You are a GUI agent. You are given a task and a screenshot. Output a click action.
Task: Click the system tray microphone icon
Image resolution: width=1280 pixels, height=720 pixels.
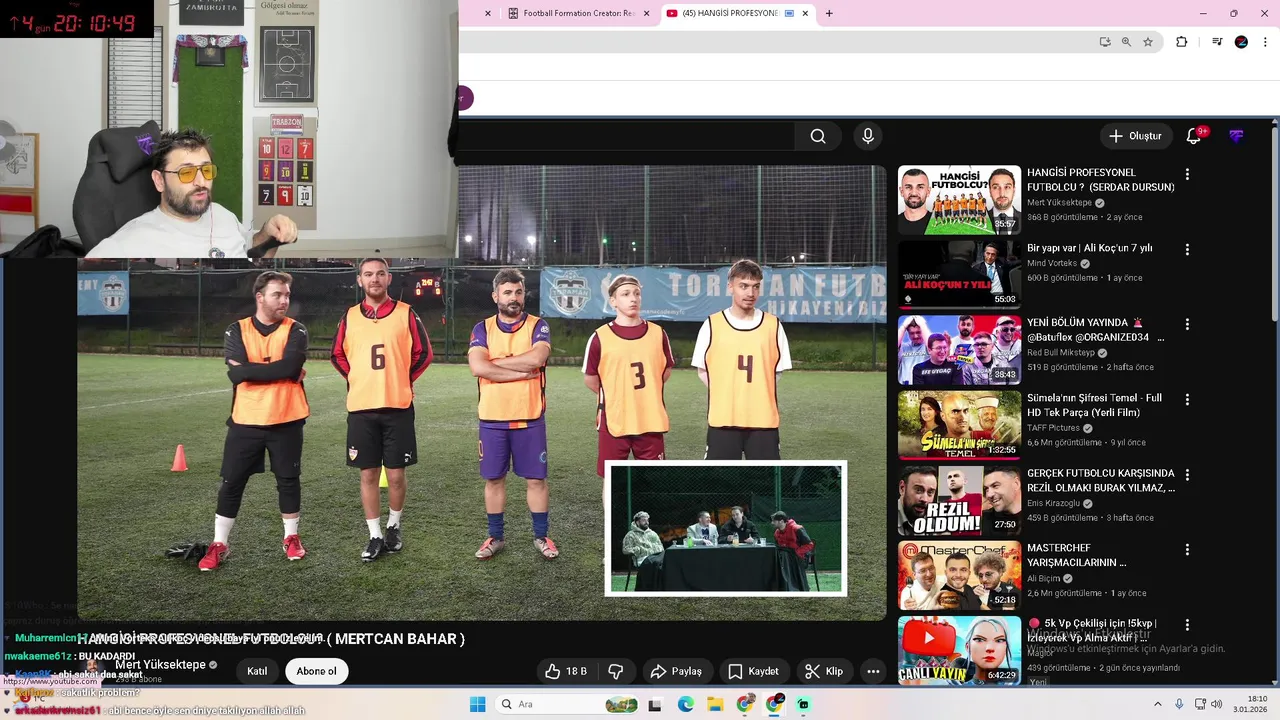(1179, 704)
